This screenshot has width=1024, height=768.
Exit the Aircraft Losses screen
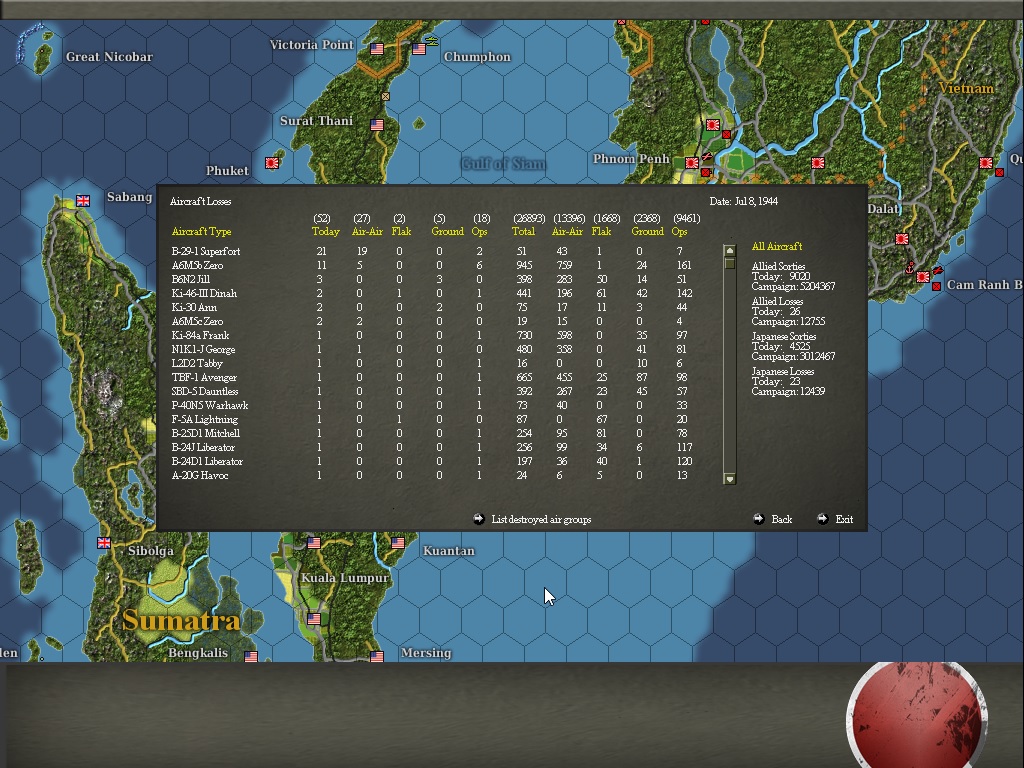tap(844, 519)
